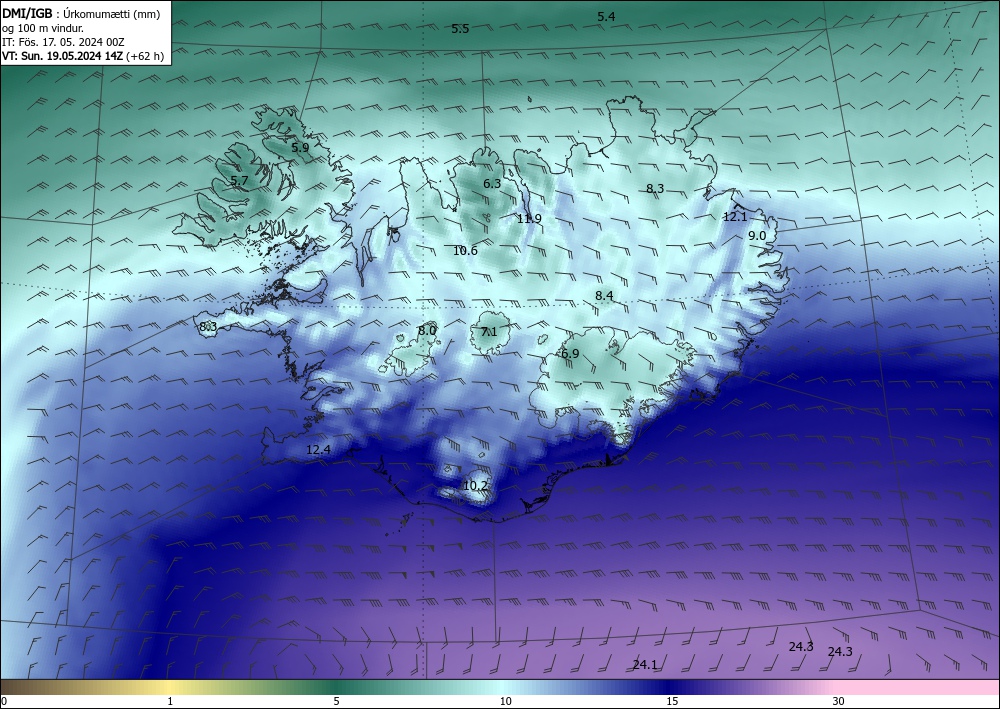Click the 8.3 value on Snæfellsnes peninsula tip
Screen dimensions: 1000x709
click(x=208, y=327)
